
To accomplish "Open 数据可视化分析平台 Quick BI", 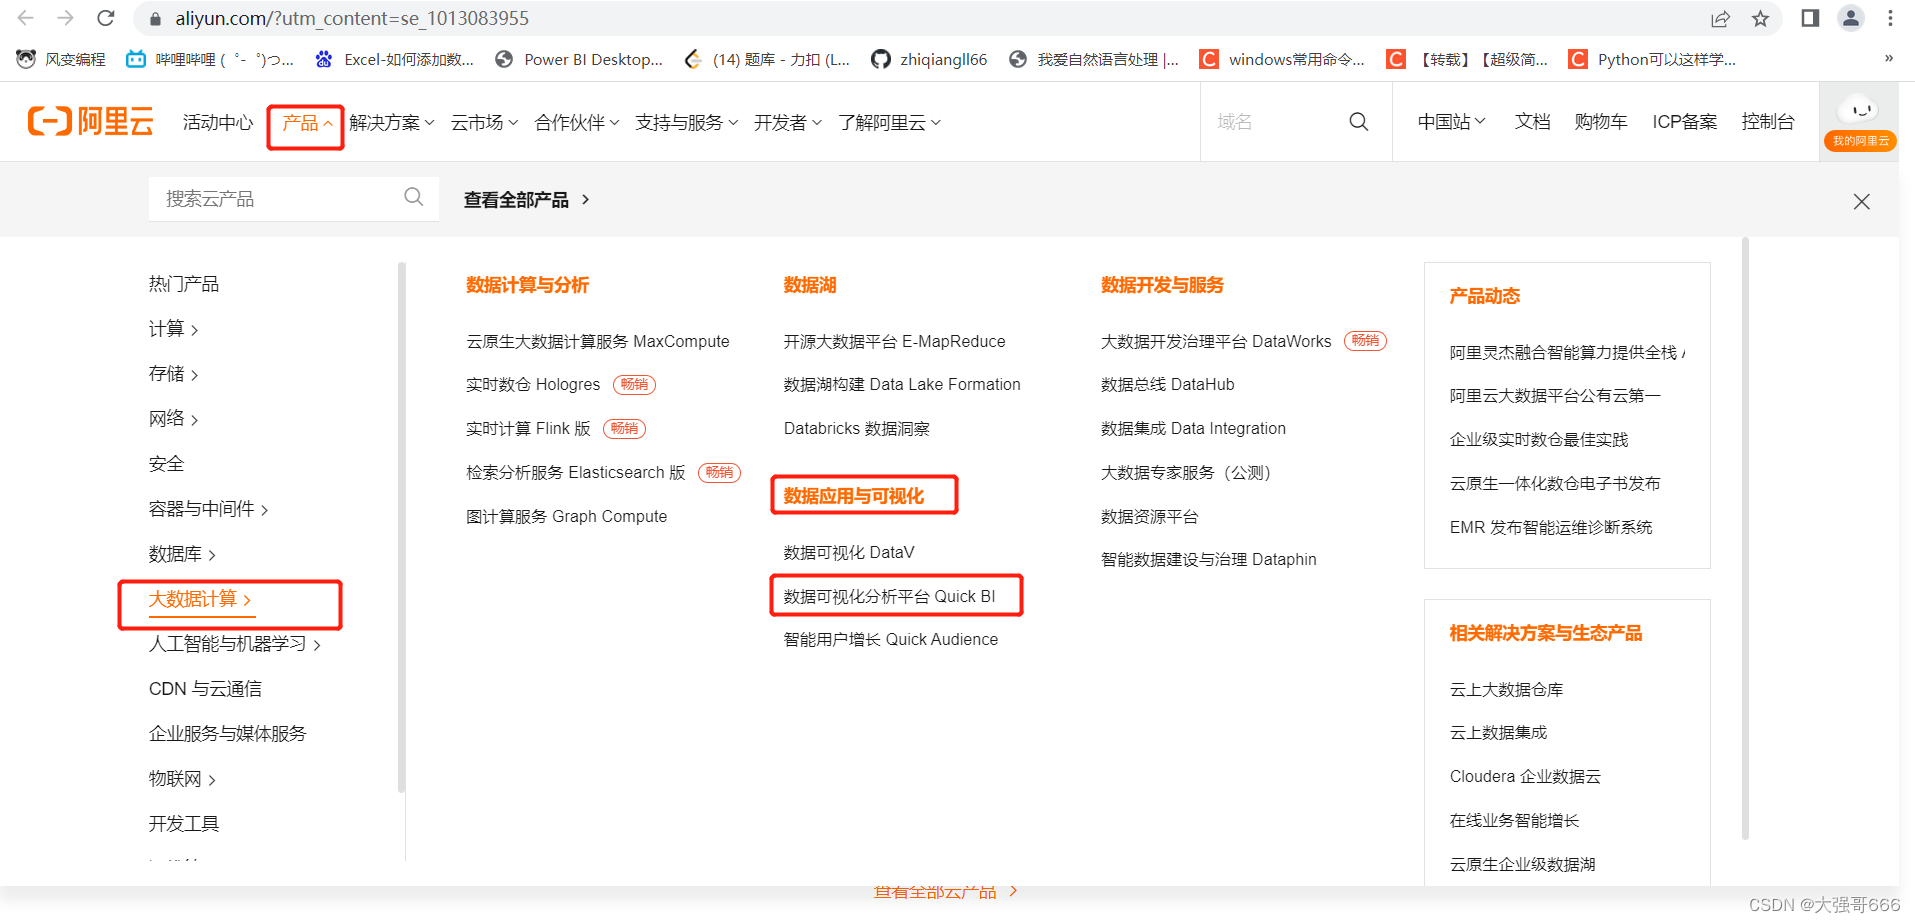I will click(x=889, y=596).
